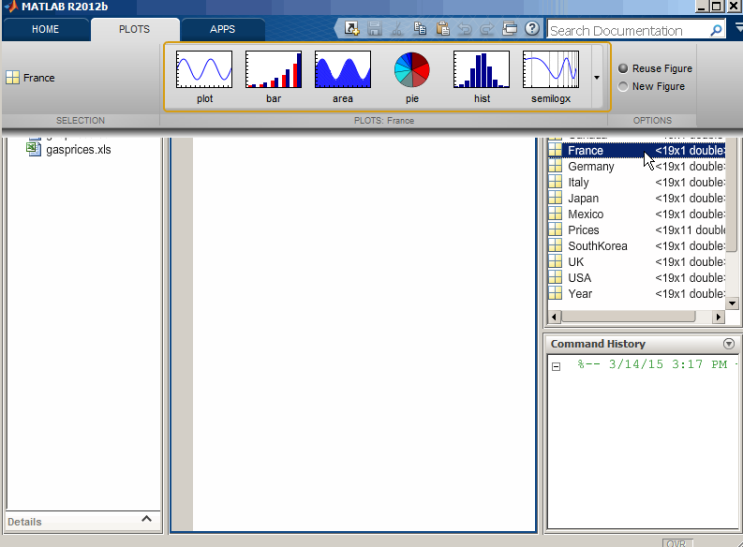Image resolution: width=743 pixels, height=547 pixels.
Task: Collapse the 3/14/15 command history session
Action: click(556, 366)
